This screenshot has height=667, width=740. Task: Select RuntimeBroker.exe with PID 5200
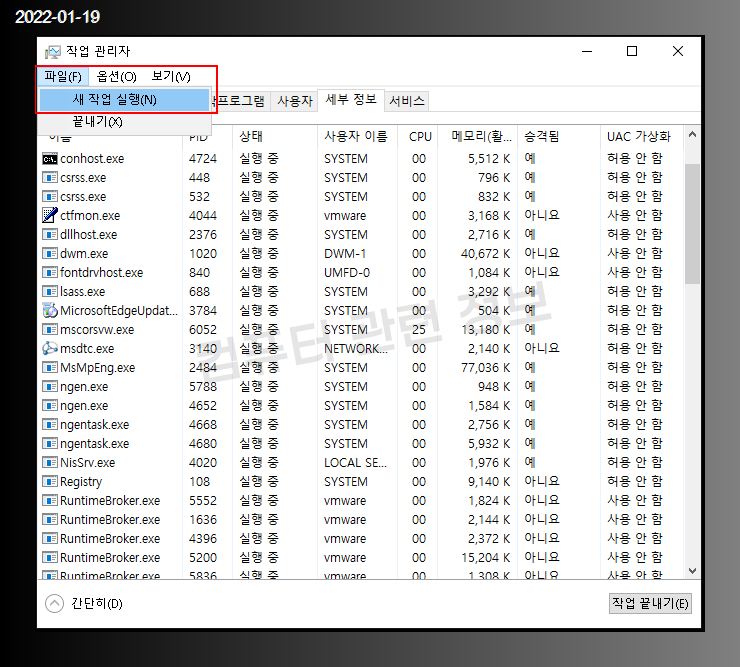[362, 557]
